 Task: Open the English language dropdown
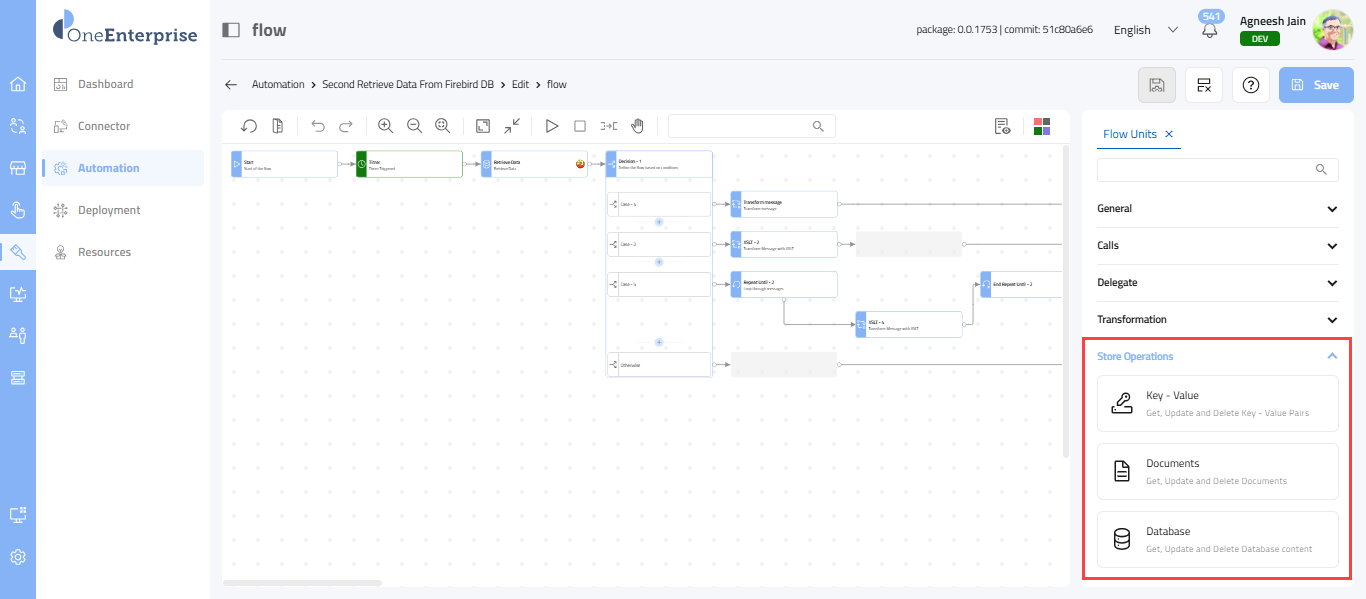click(x=1145, y=30)
